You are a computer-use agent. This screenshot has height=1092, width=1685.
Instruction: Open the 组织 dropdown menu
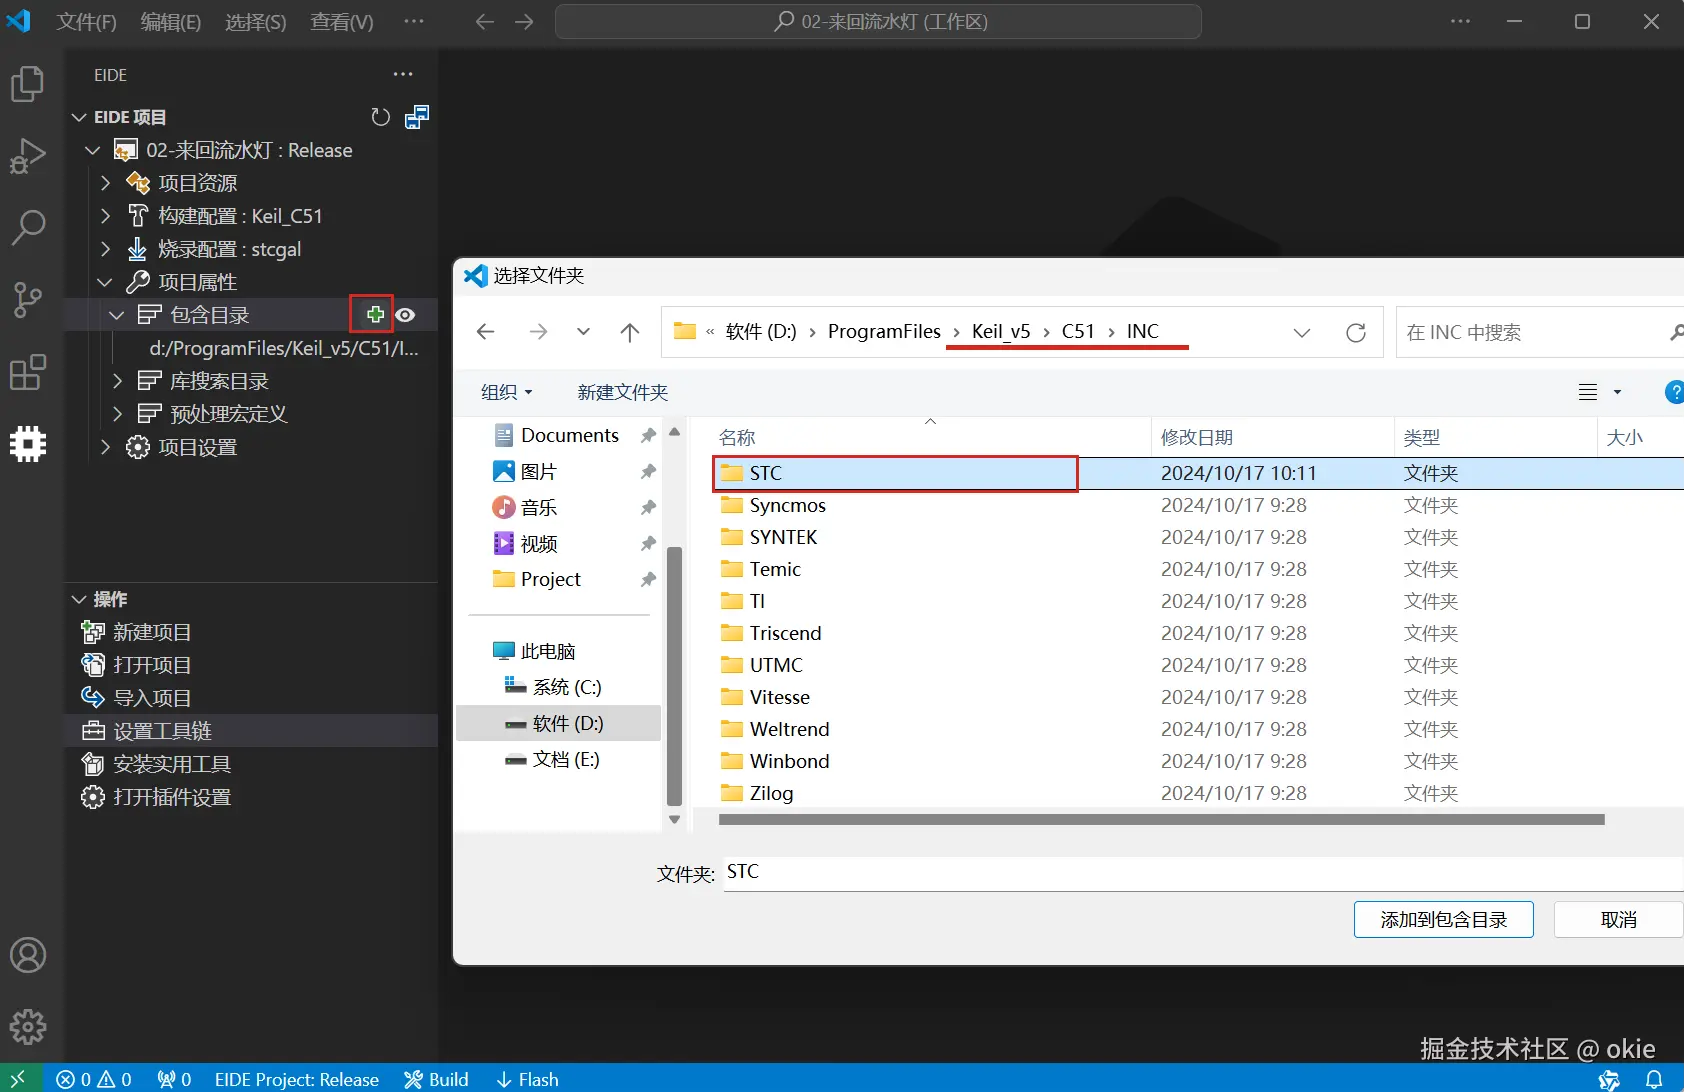pyautogui.click(x=507, y=392)
